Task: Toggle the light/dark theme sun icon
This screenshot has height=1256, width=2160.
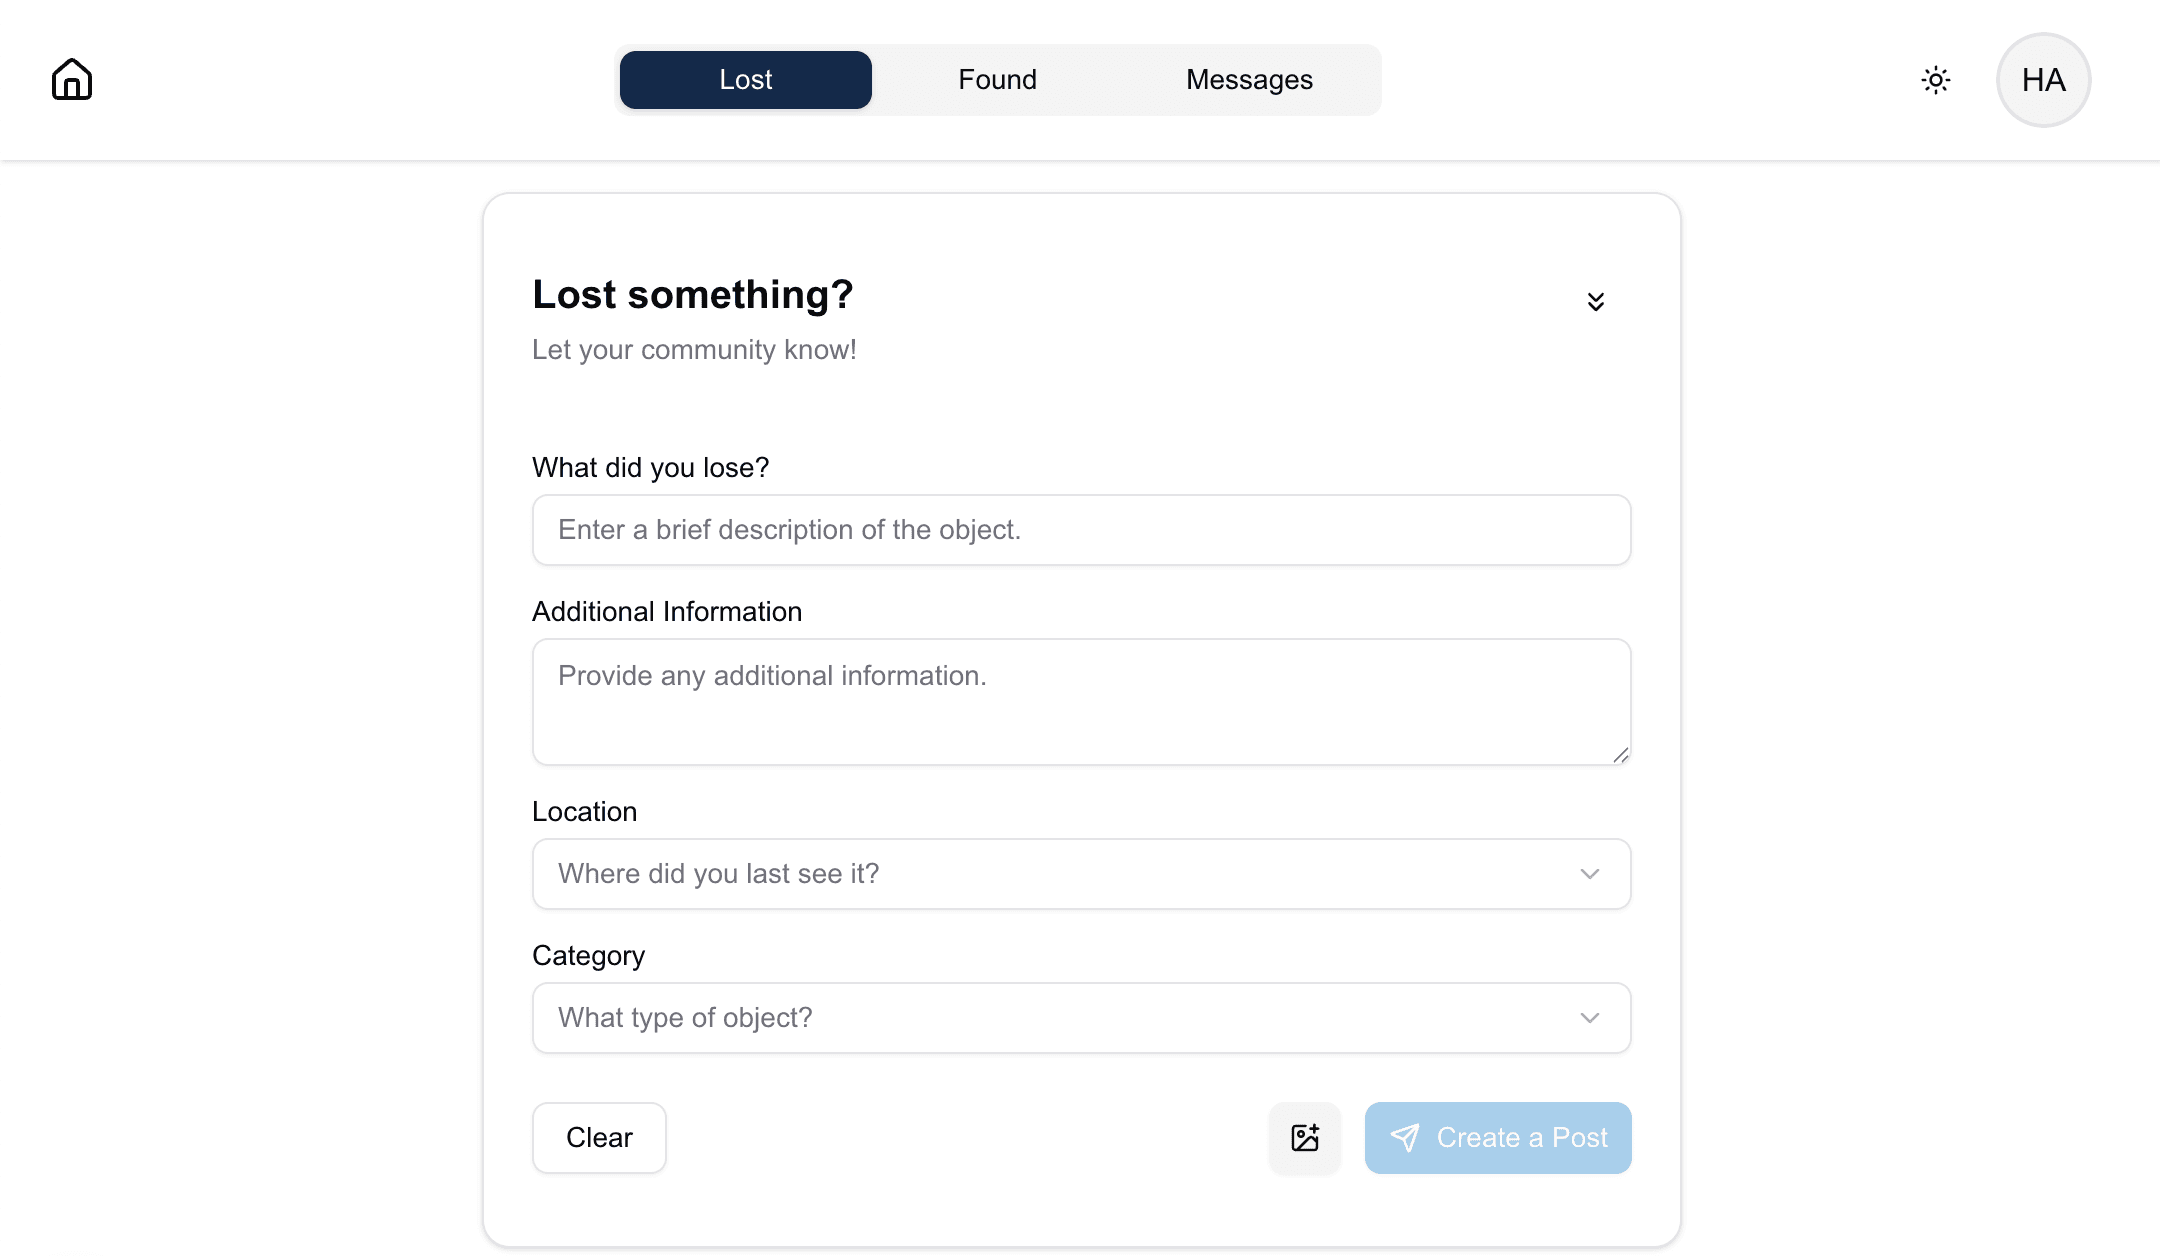Action: 1936,80
